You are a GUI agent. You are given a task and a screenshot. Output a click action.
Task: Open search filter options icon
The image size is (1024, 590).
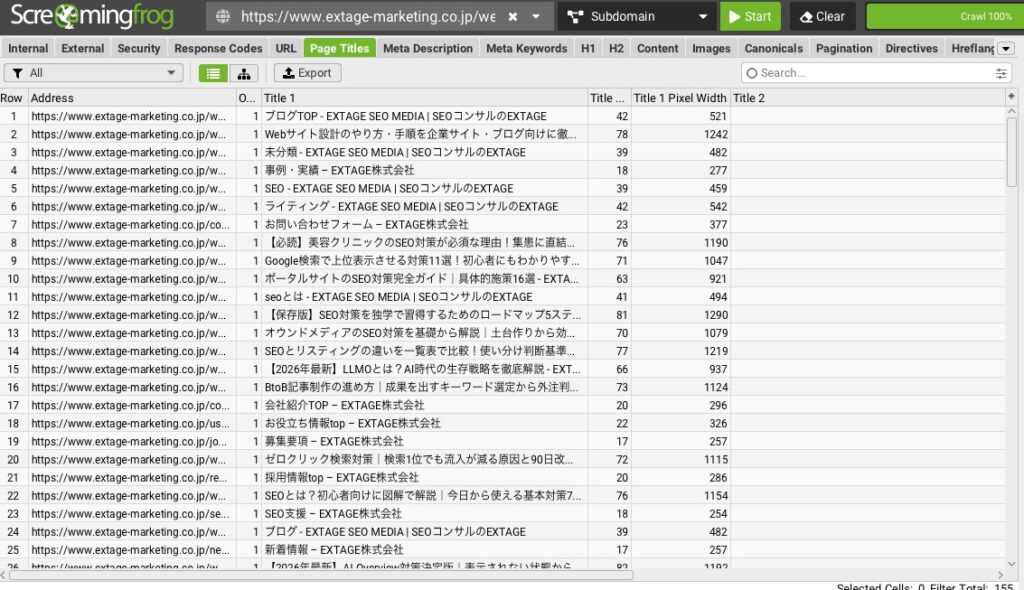click(x=1001, y=73)
